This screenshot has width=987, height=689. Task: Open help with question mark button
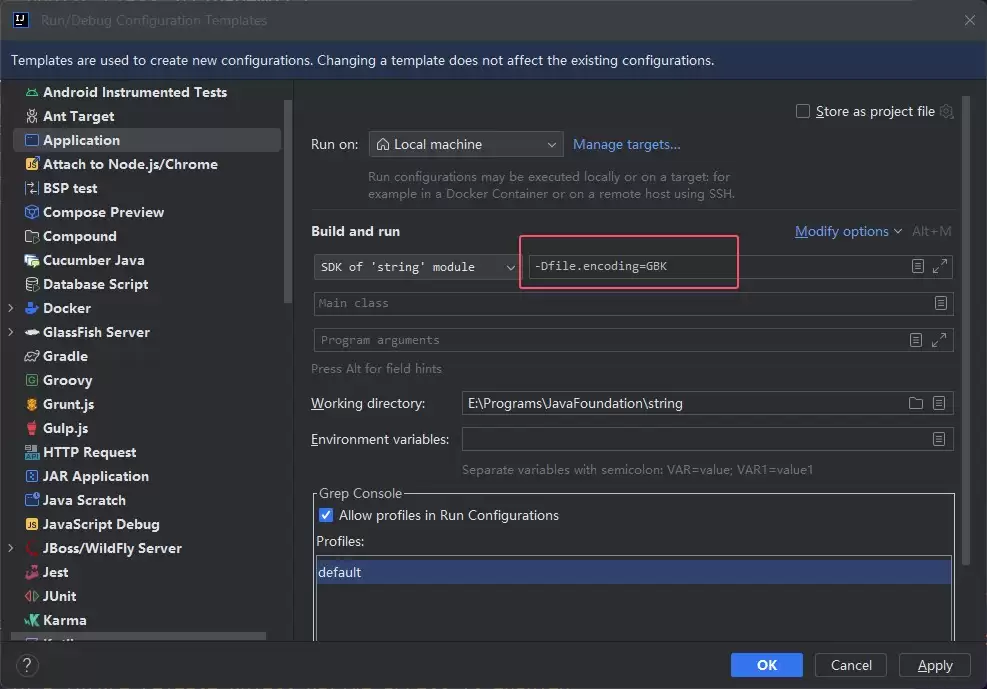[27, 665]
